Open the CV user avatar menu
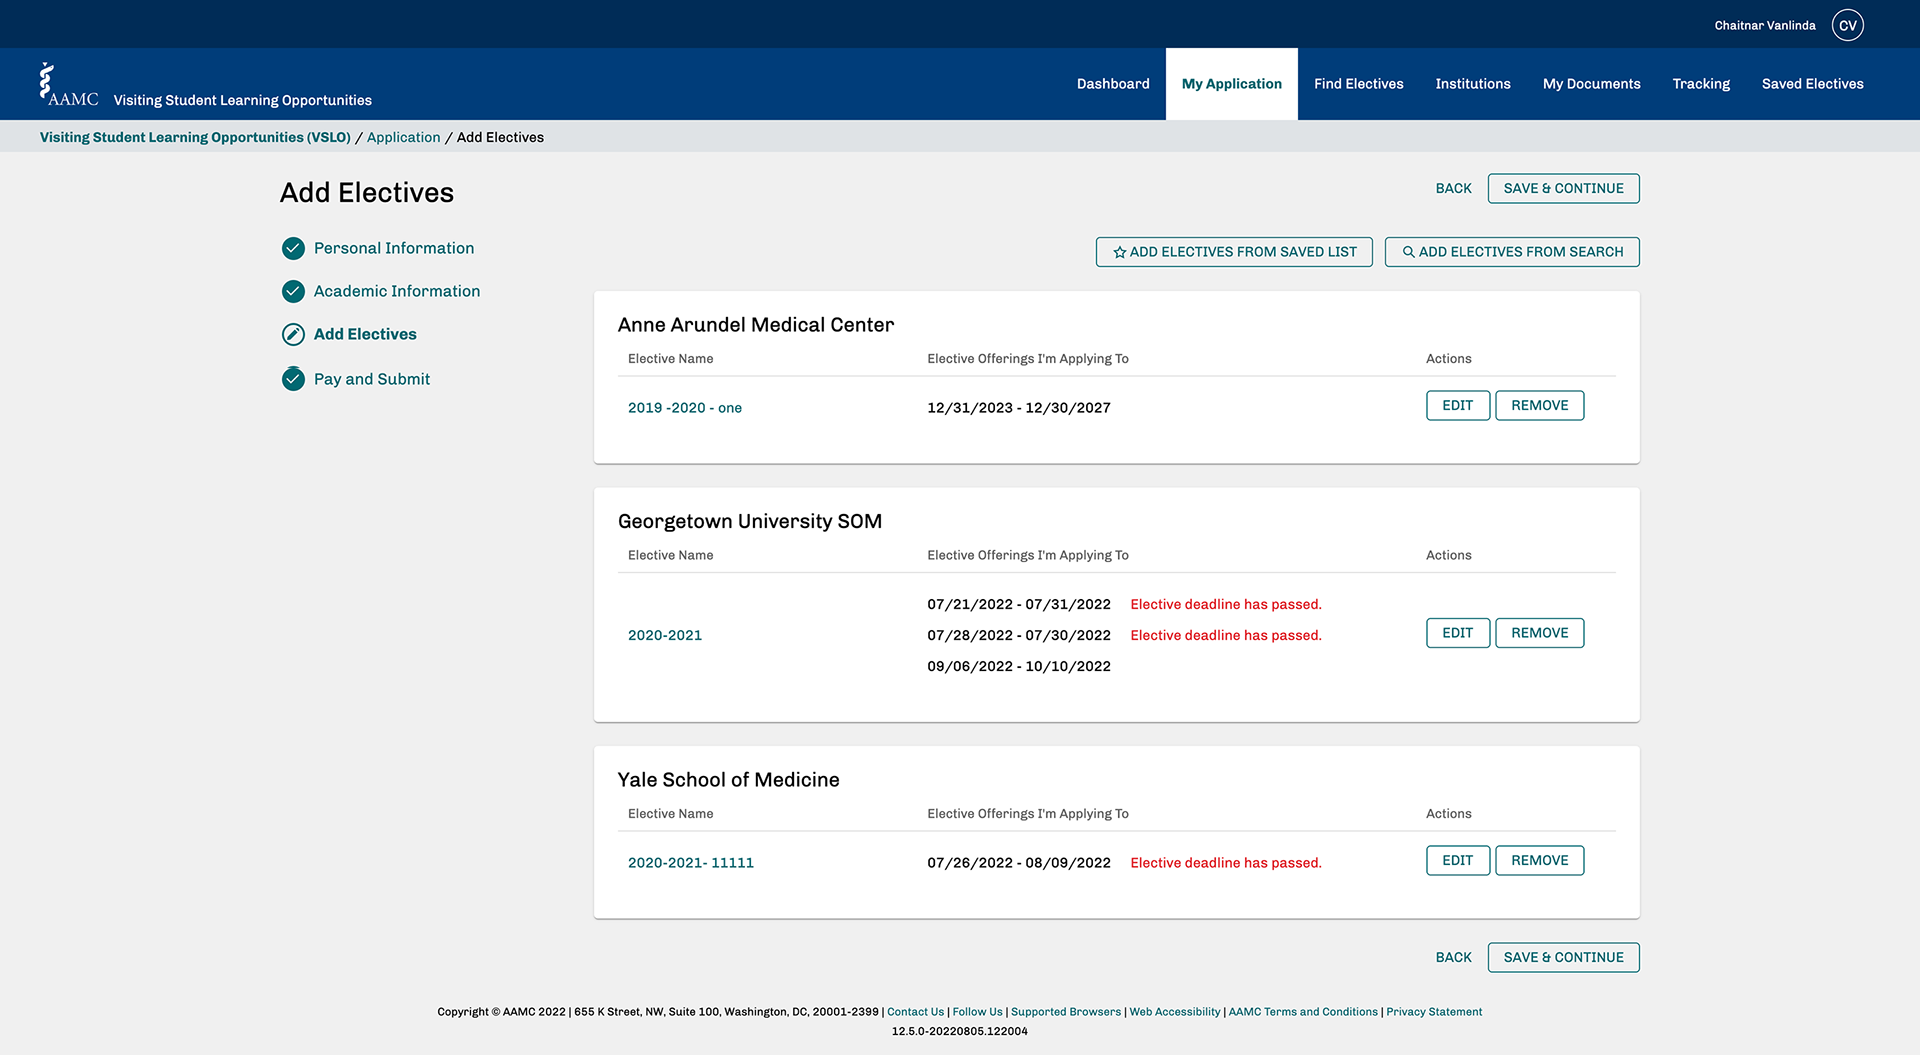Viewport: 1920px width, 1055px height. point(1847,25)
